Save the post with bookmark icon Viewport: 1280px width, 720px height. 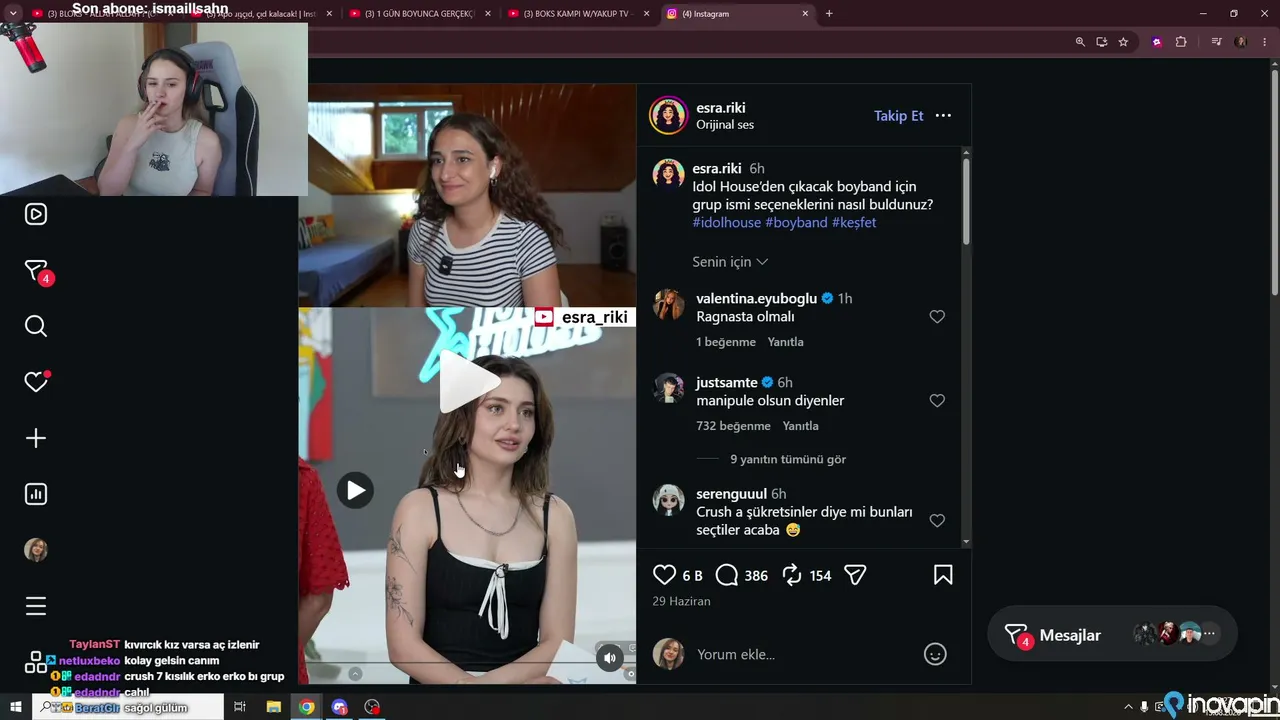943,575
